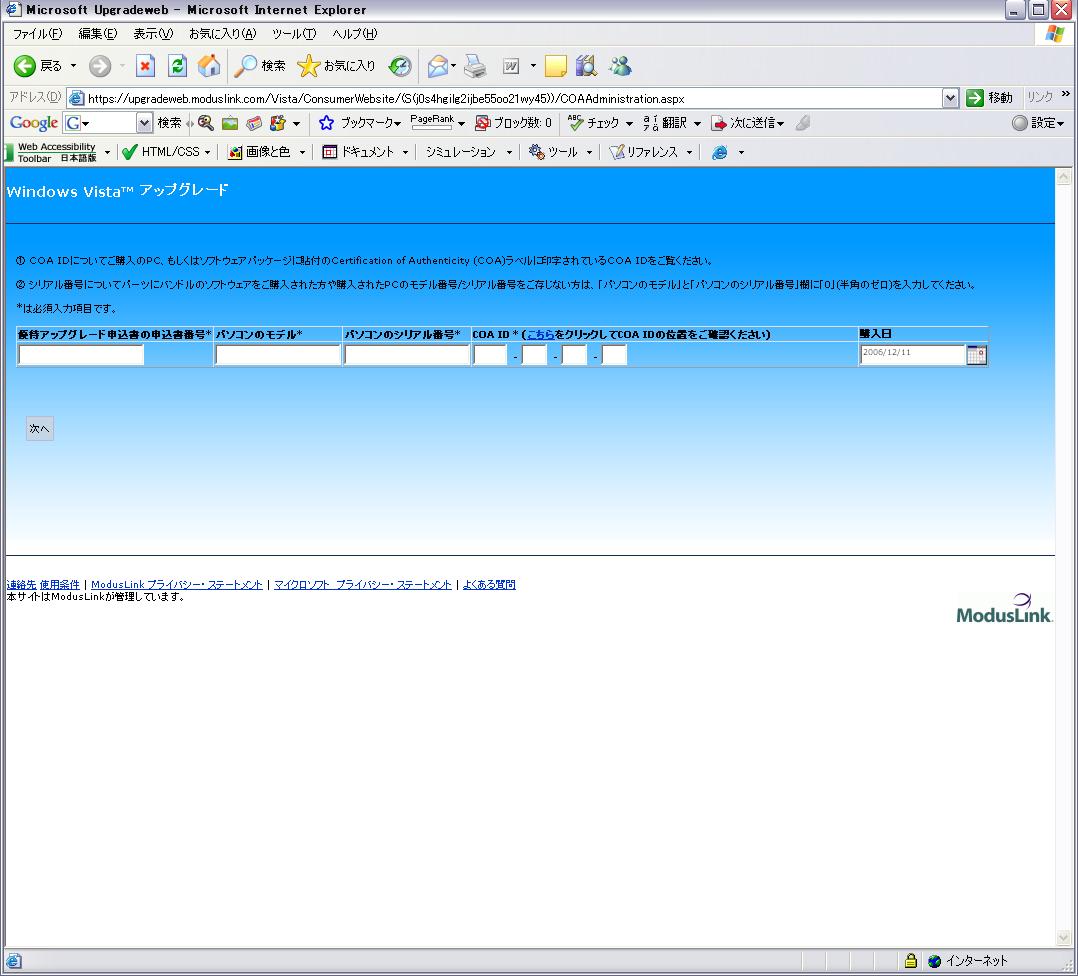Open the シミュレーション dropdown menu
This screenshot has width=1078, height=976.
pyautogui.click(x=509, y=153)
